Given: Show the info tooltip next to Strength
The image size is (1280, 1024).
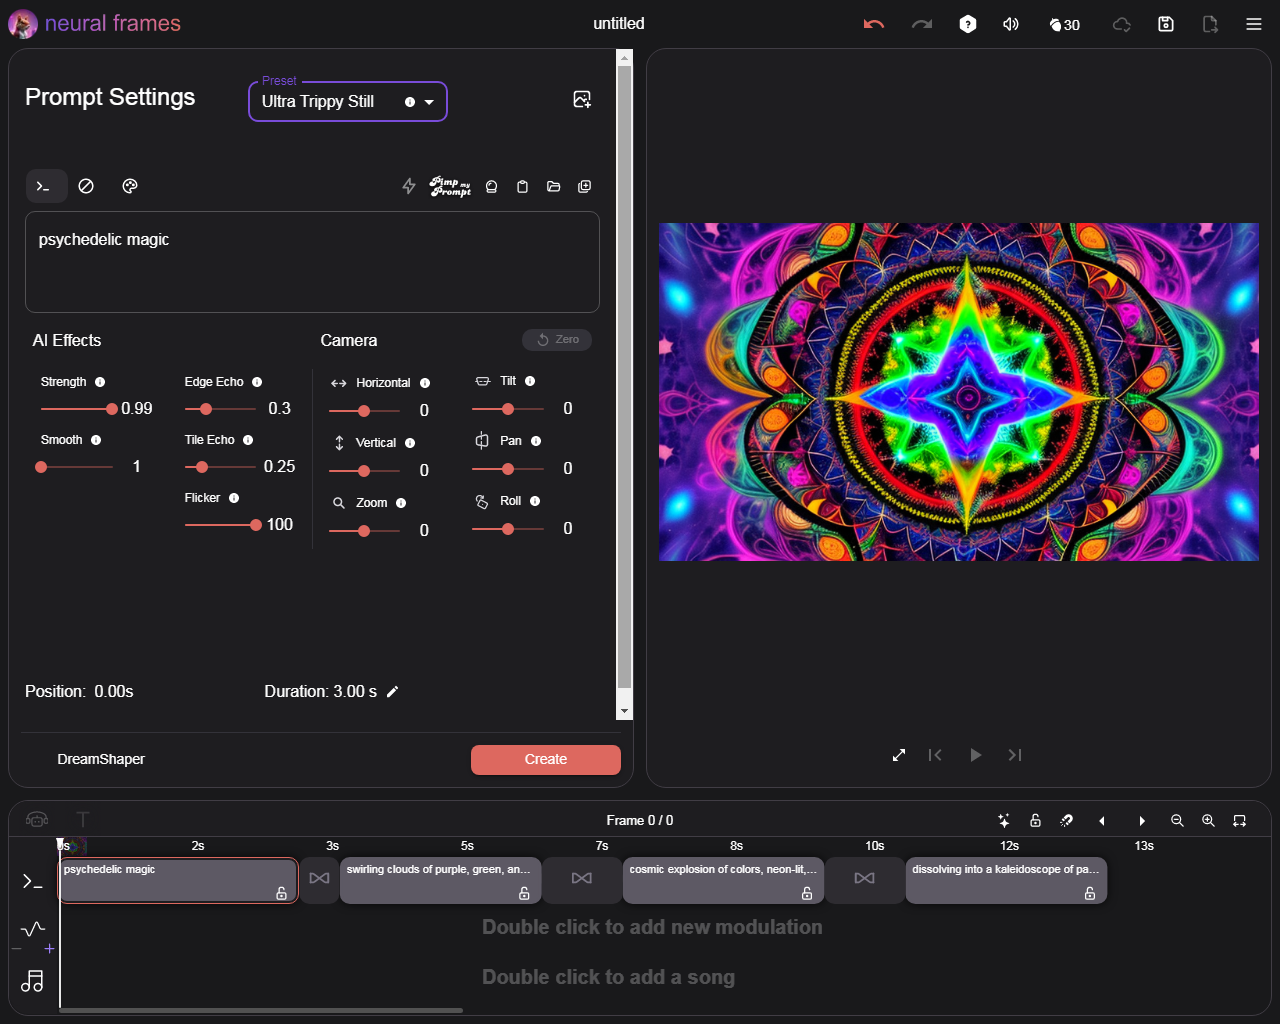Looking at the screenshot, I should 100,382.
